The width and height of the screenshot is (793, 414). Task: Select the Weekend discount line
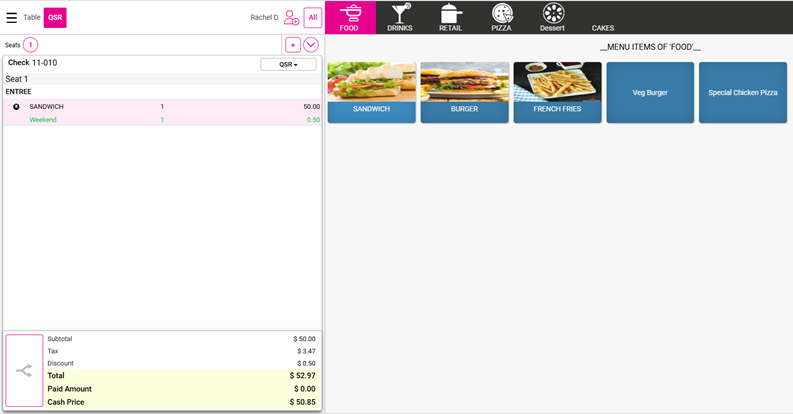[43, 119]
